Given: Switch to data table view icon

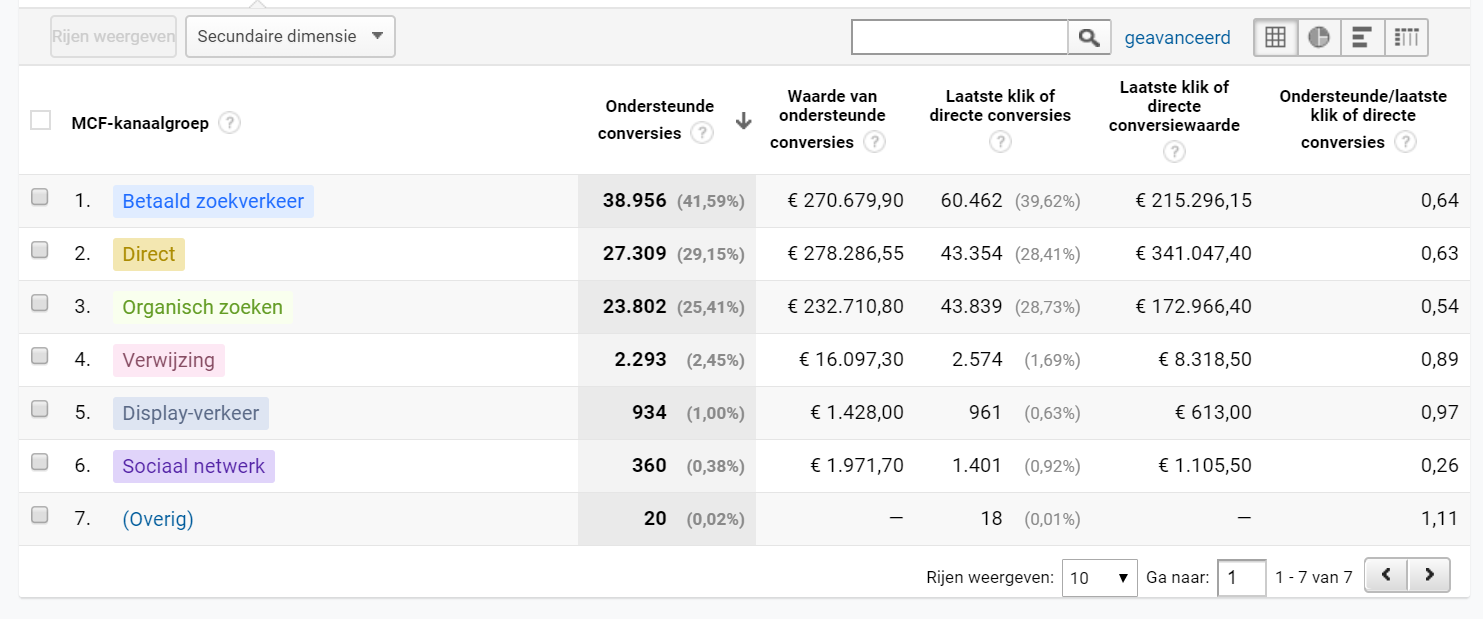Looking at the screenshot, I should click(1275, 37).
